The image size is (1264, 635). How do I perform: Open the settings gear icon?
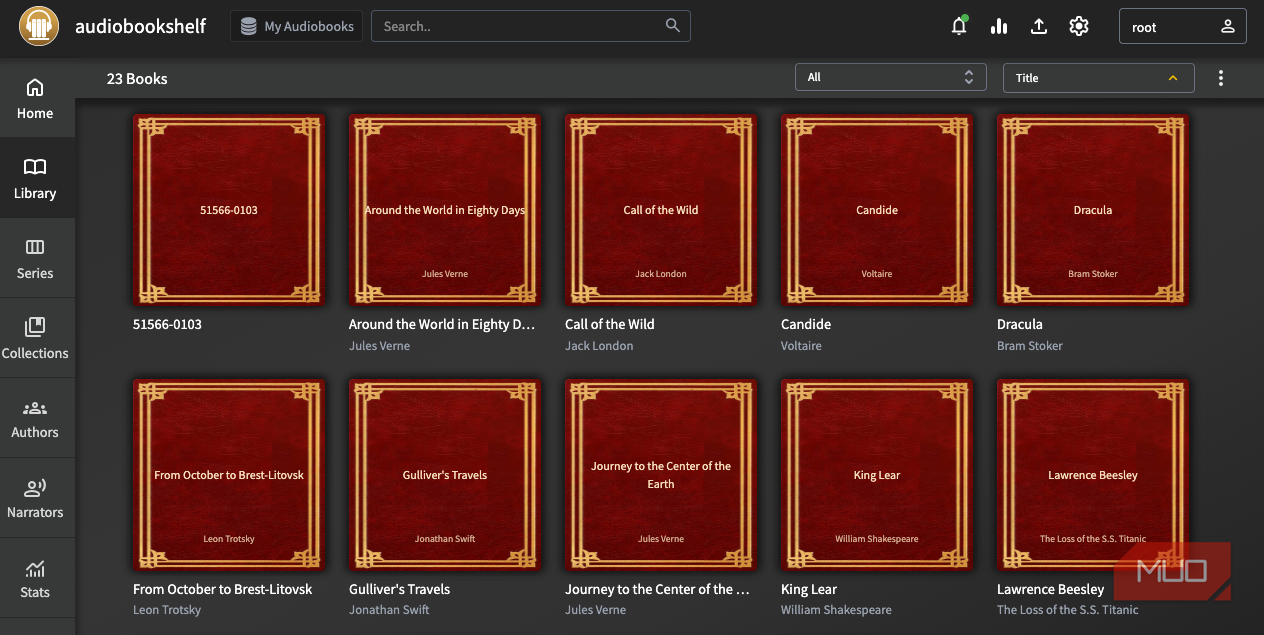[1079, 27]
